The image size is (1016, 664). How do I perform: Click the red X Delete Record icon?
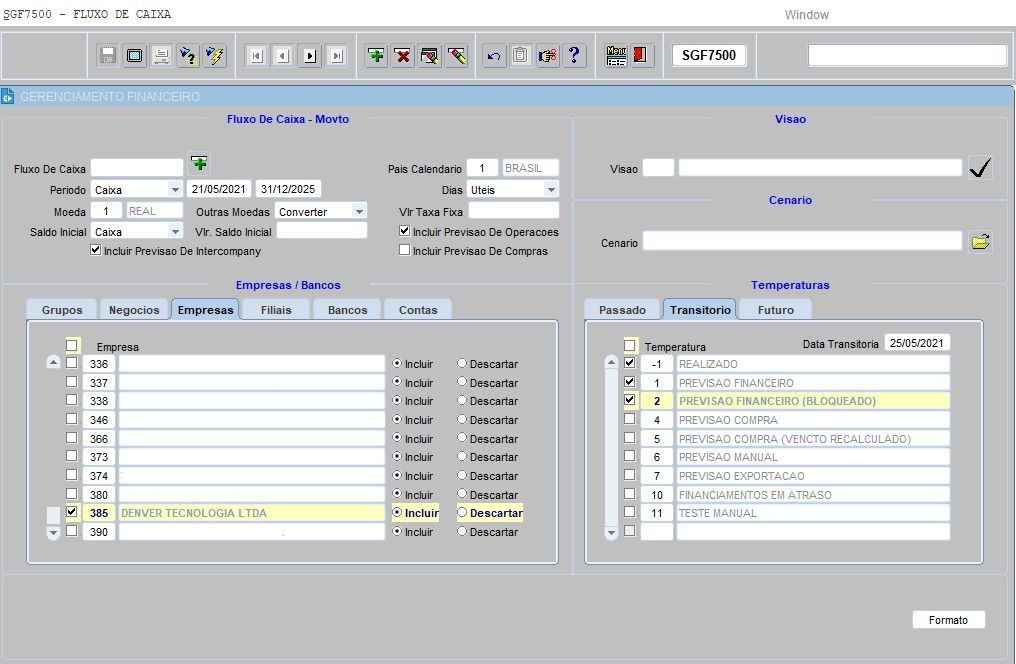pyautogui.click(x=402, y=56)
